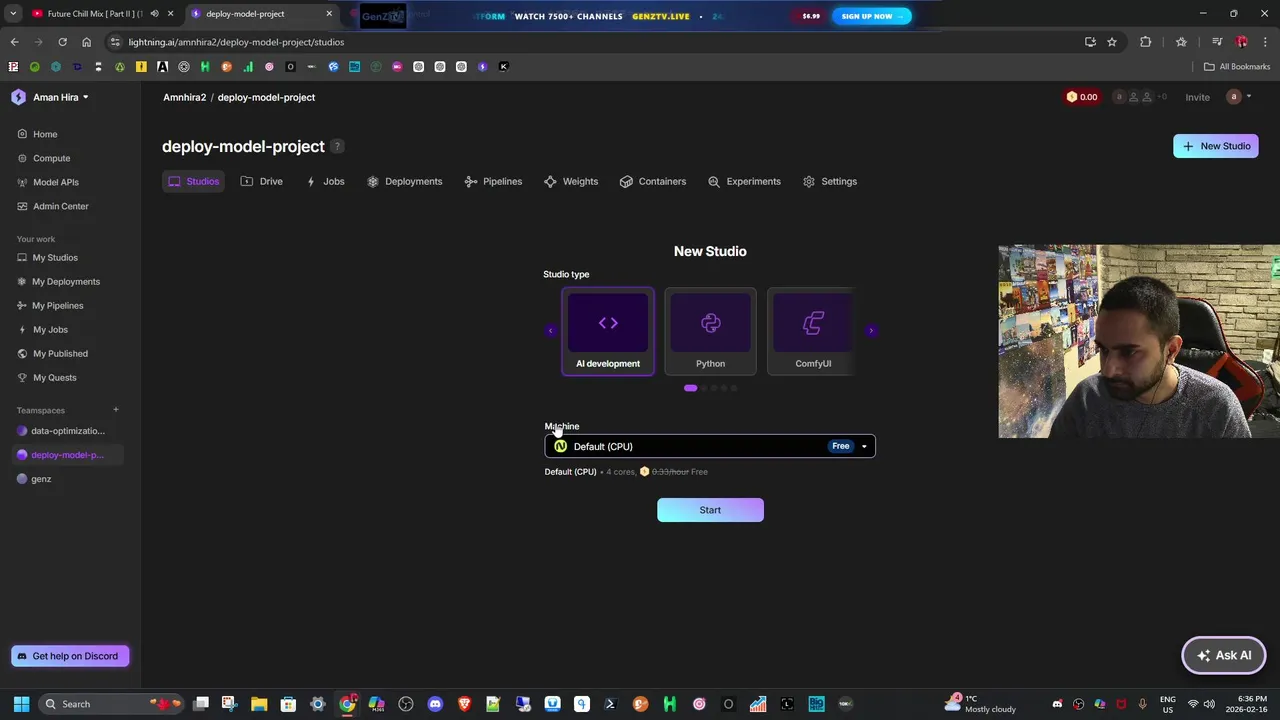Image resolution: width=1280 pixels, height=720 pixels.
Task: Click the Amnhira2 breadcrumb
Action: 184,97
